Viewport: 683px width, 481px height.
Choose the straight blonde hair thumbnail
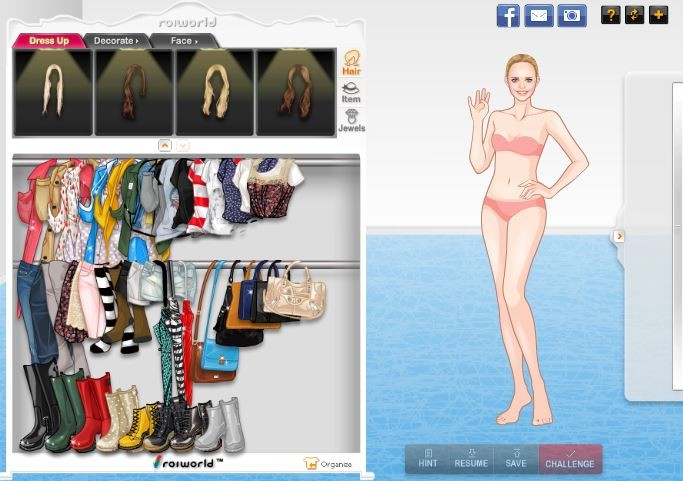(x=52, y=92)
